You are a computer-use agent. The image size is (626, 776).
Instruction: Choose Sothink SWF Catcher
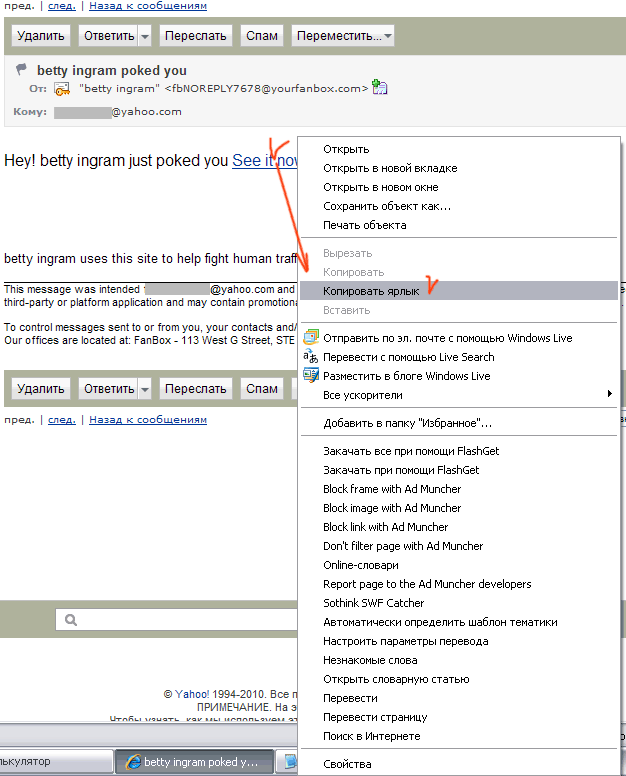[x=459, y=603]
